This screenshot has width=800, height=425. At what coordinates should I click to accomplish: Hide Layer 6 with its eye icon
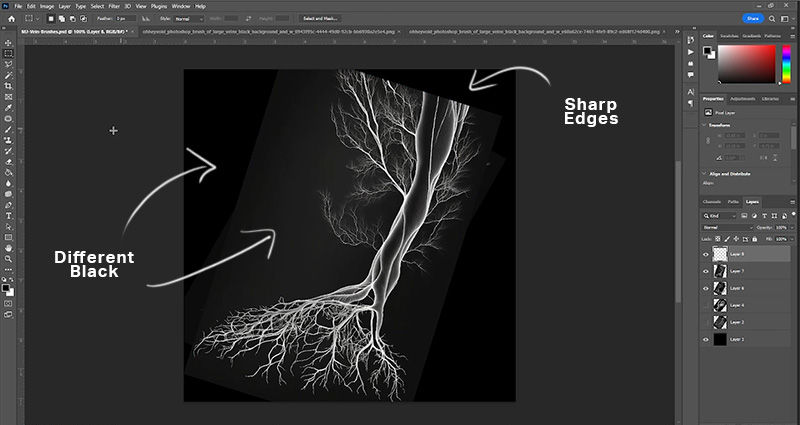click(x=706, y=288)
